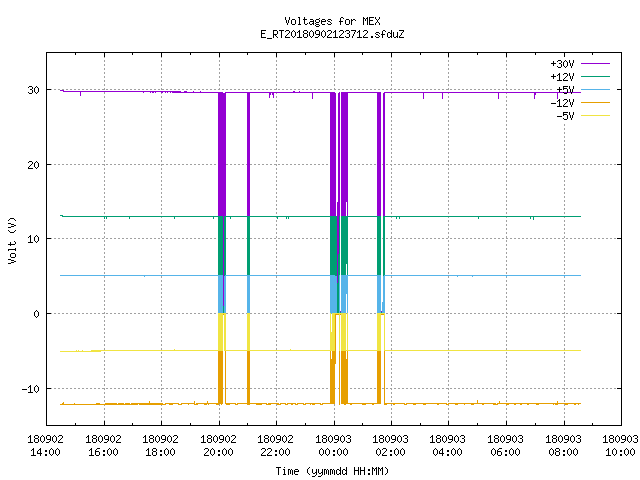
Task: Click the y-axis label 'Volt (V)'
Action: pyautogui.click(x=12, y=240)
